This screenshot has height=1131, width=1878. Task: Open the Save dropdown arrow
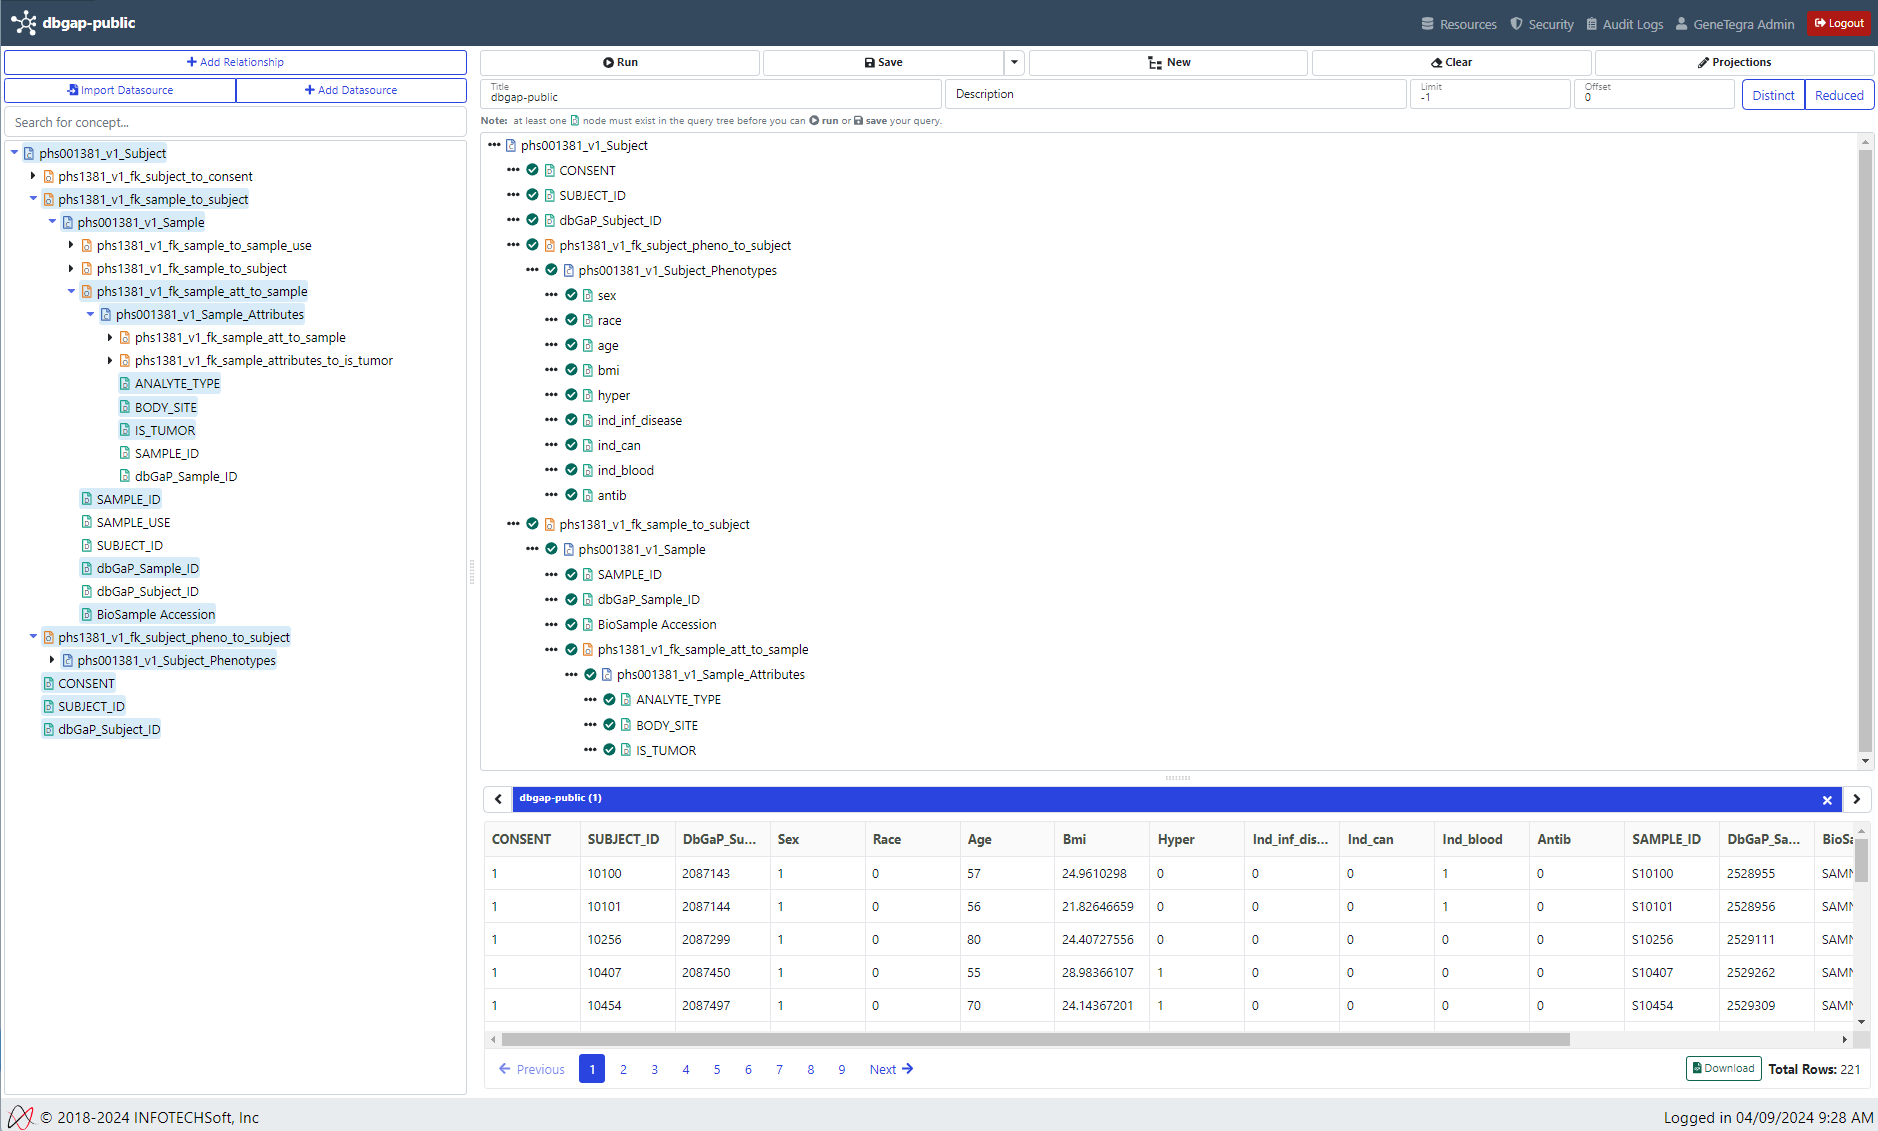coord(1013,61)
